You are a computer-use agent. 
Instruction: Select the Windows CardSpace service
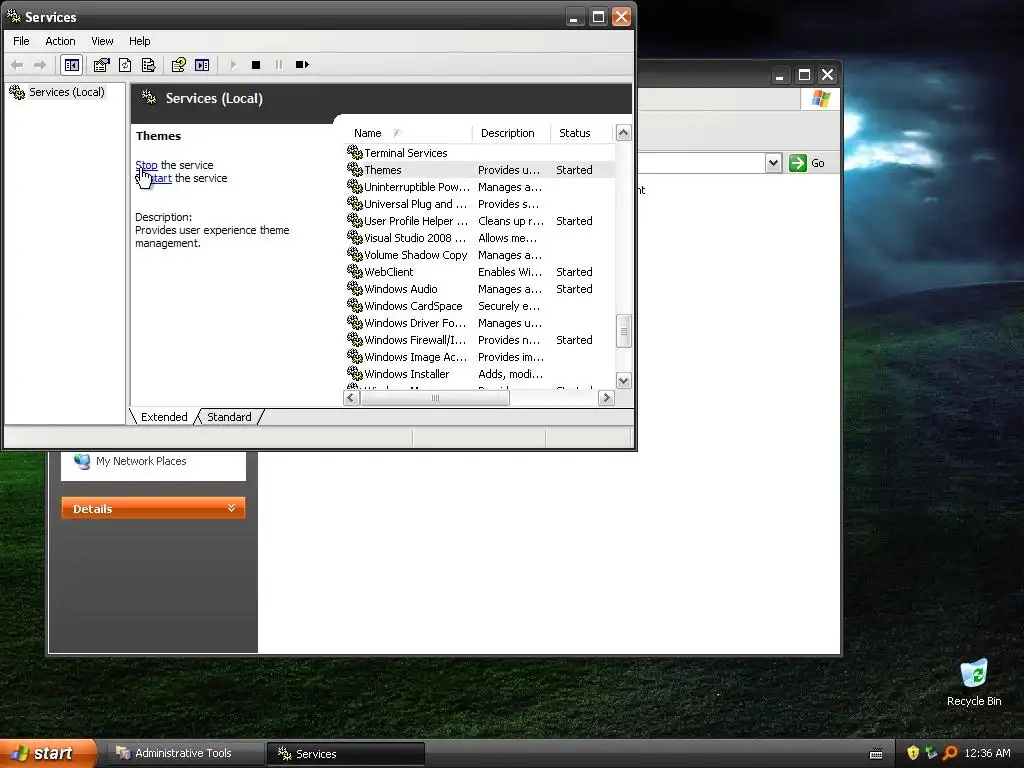(x=480, y=306)
